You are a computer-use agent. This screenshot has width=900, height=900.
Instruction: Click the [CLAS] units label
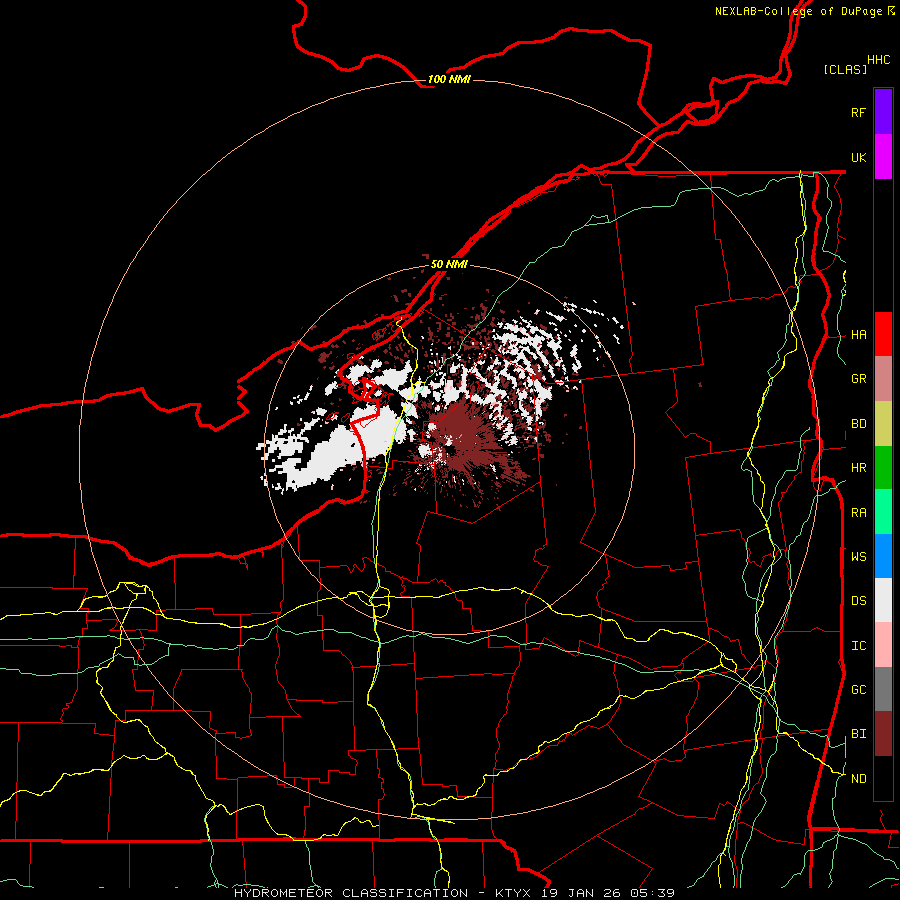(845, 69)
